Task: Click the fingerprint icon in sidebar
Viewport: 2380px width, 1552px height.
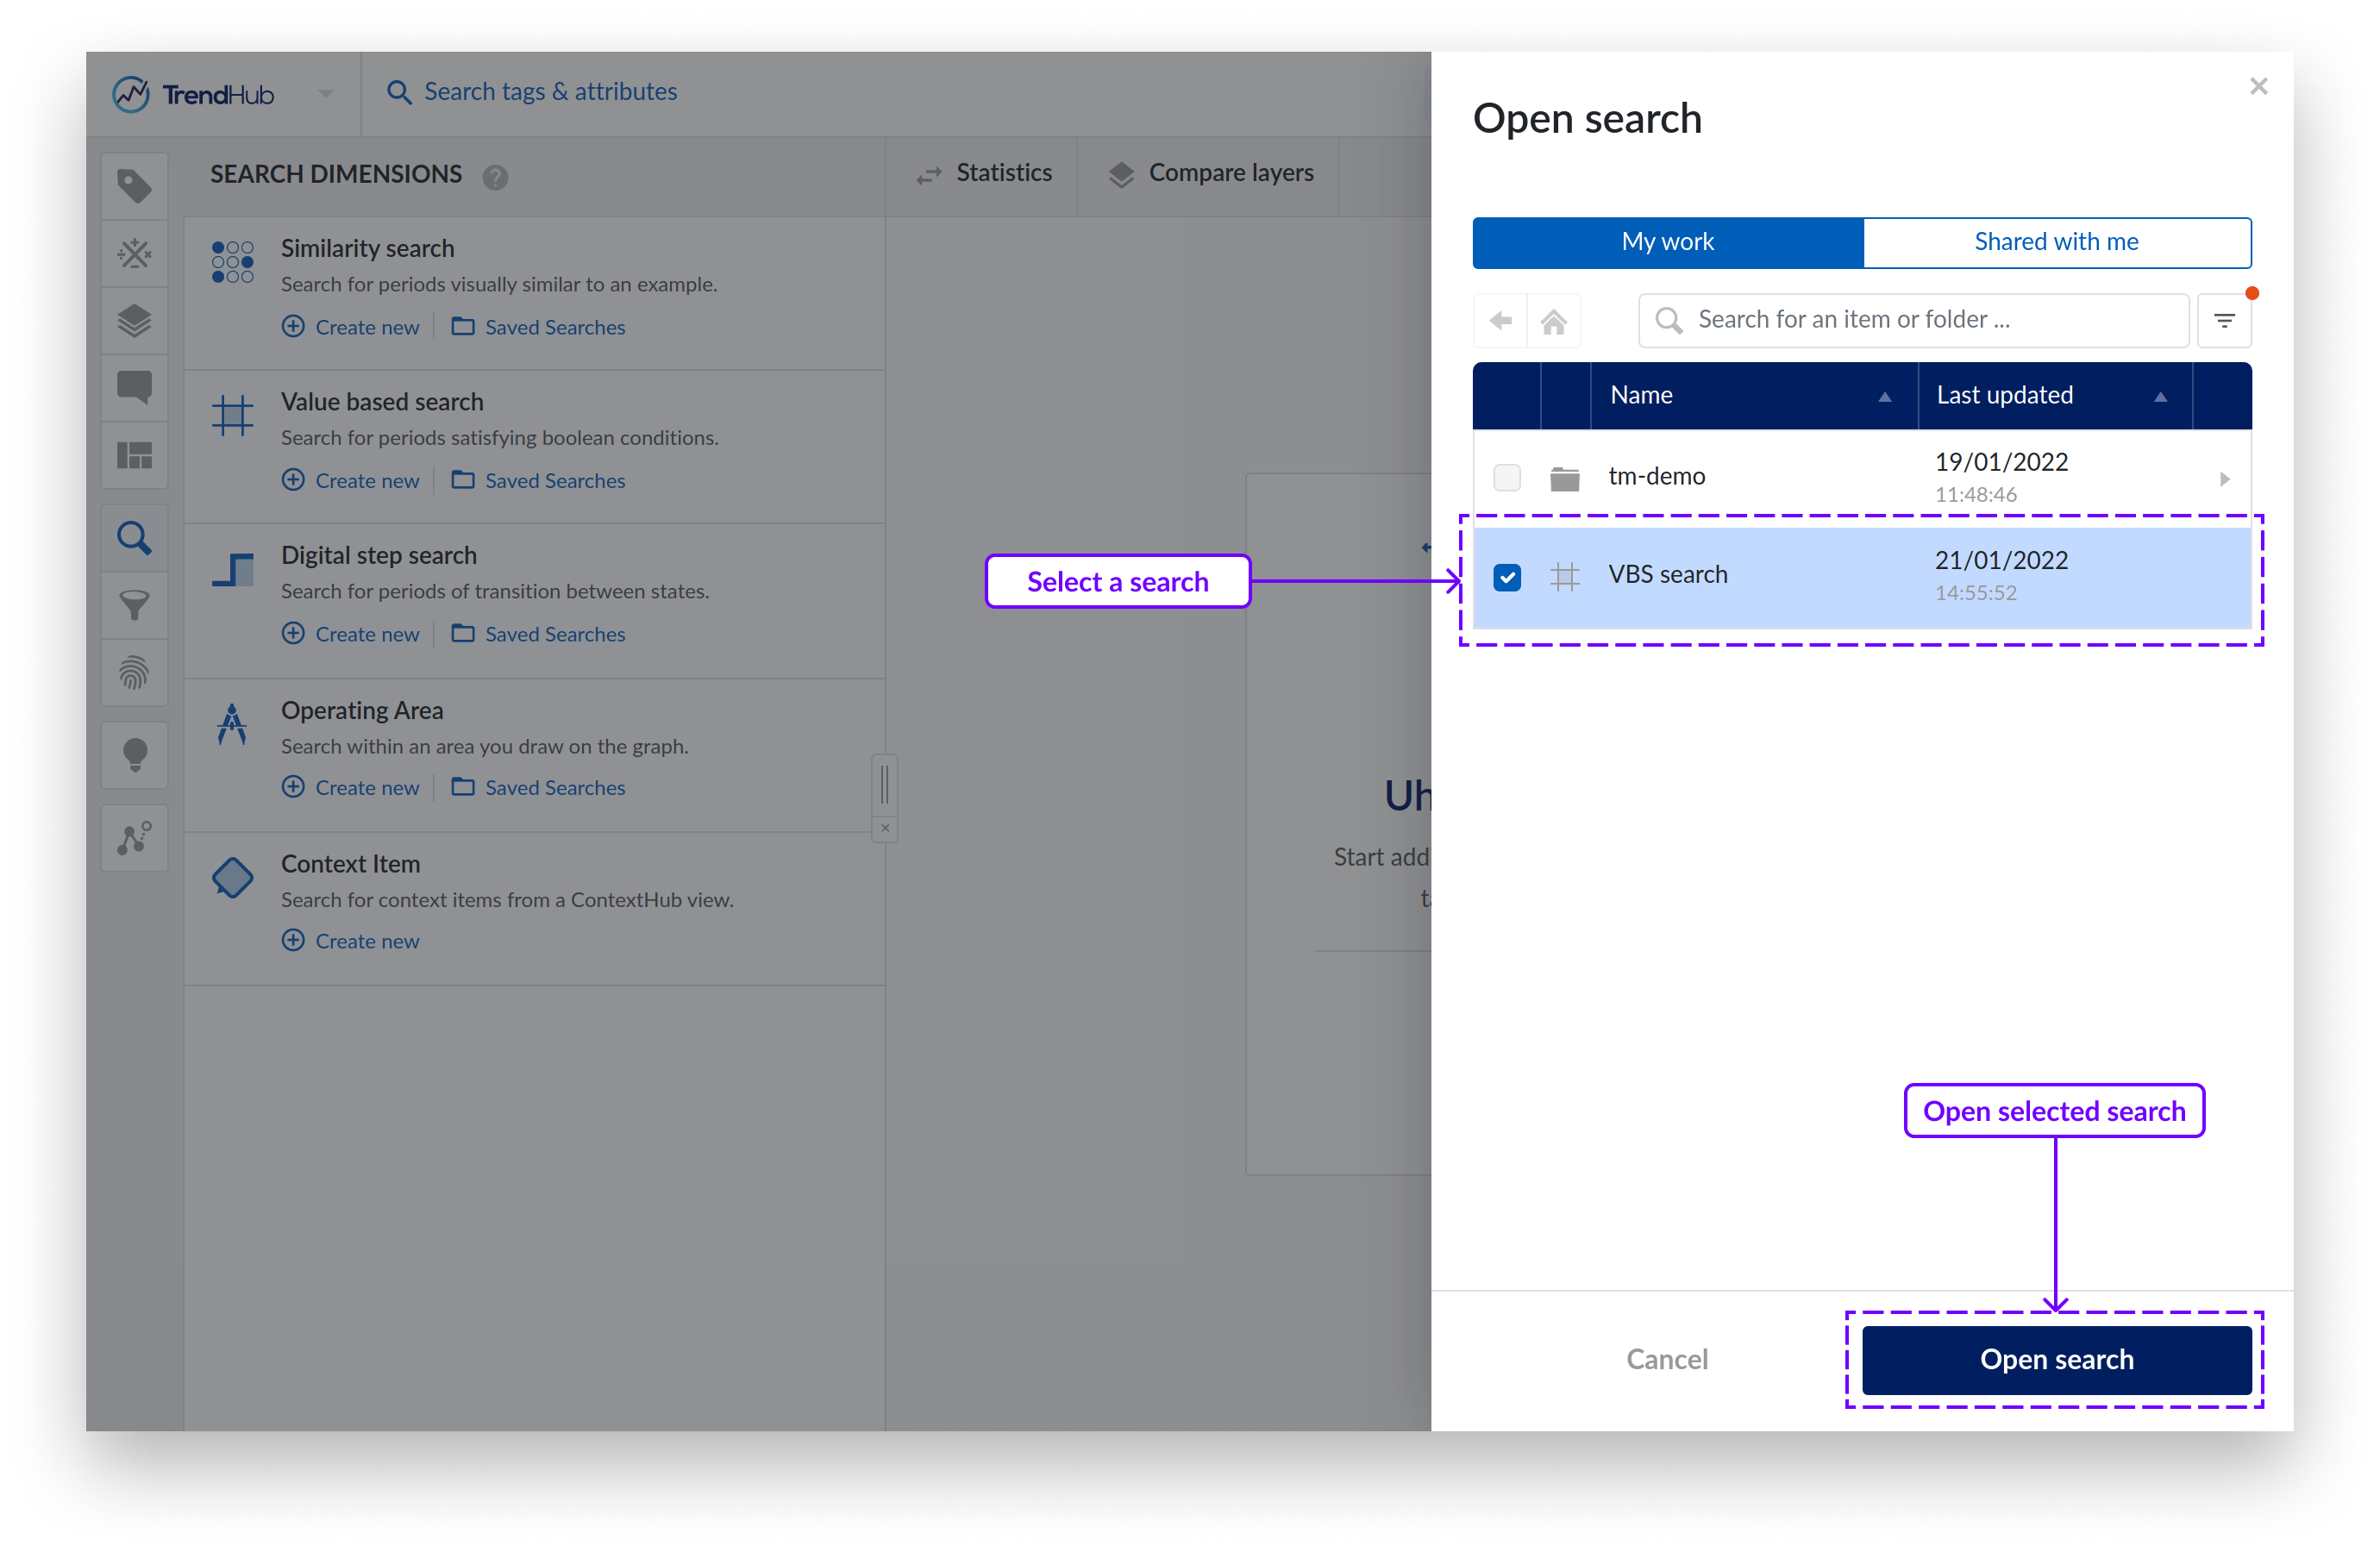Action: click(135, 673)
